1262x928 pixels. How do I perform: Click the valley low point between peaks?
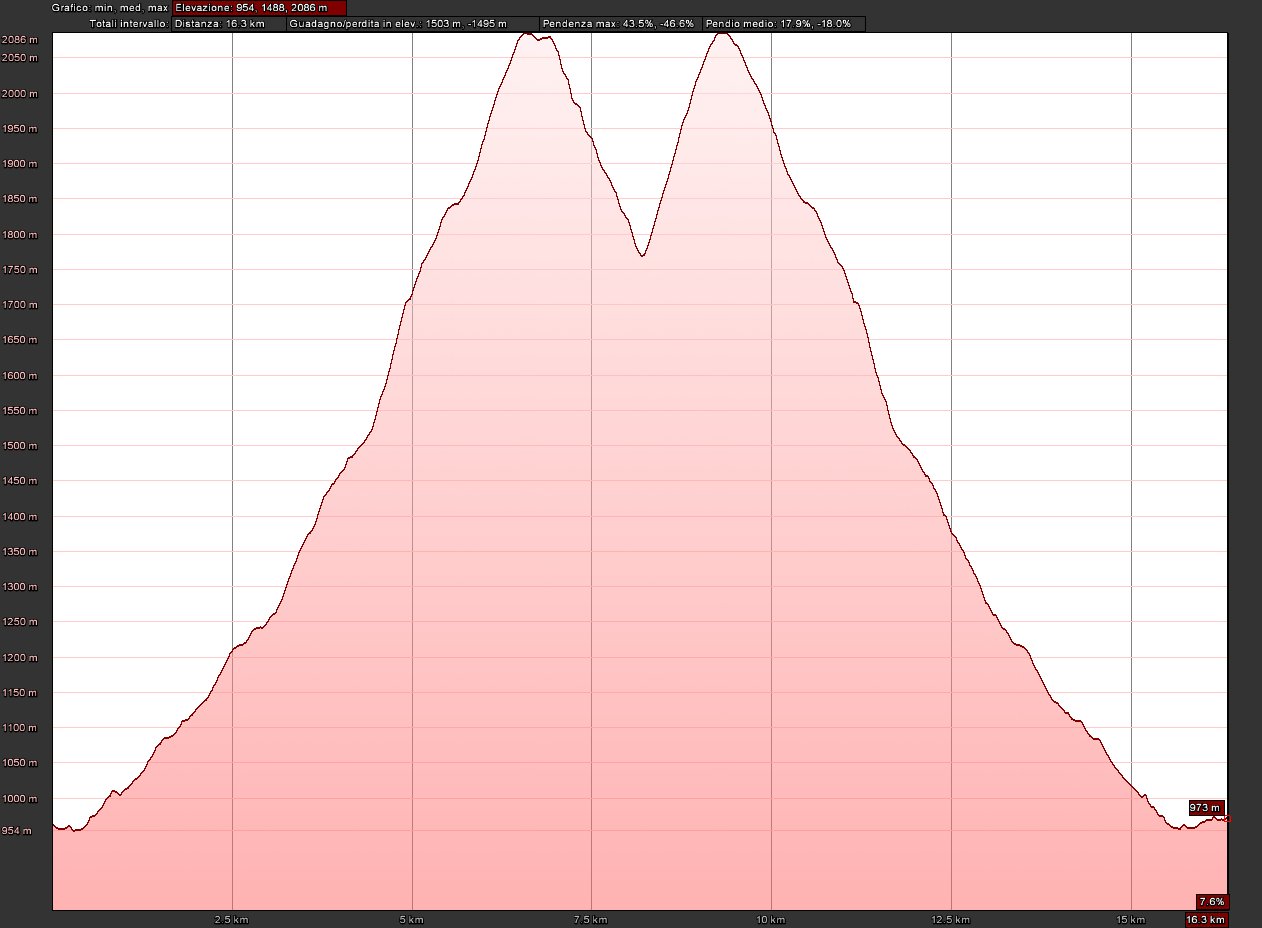642,256
